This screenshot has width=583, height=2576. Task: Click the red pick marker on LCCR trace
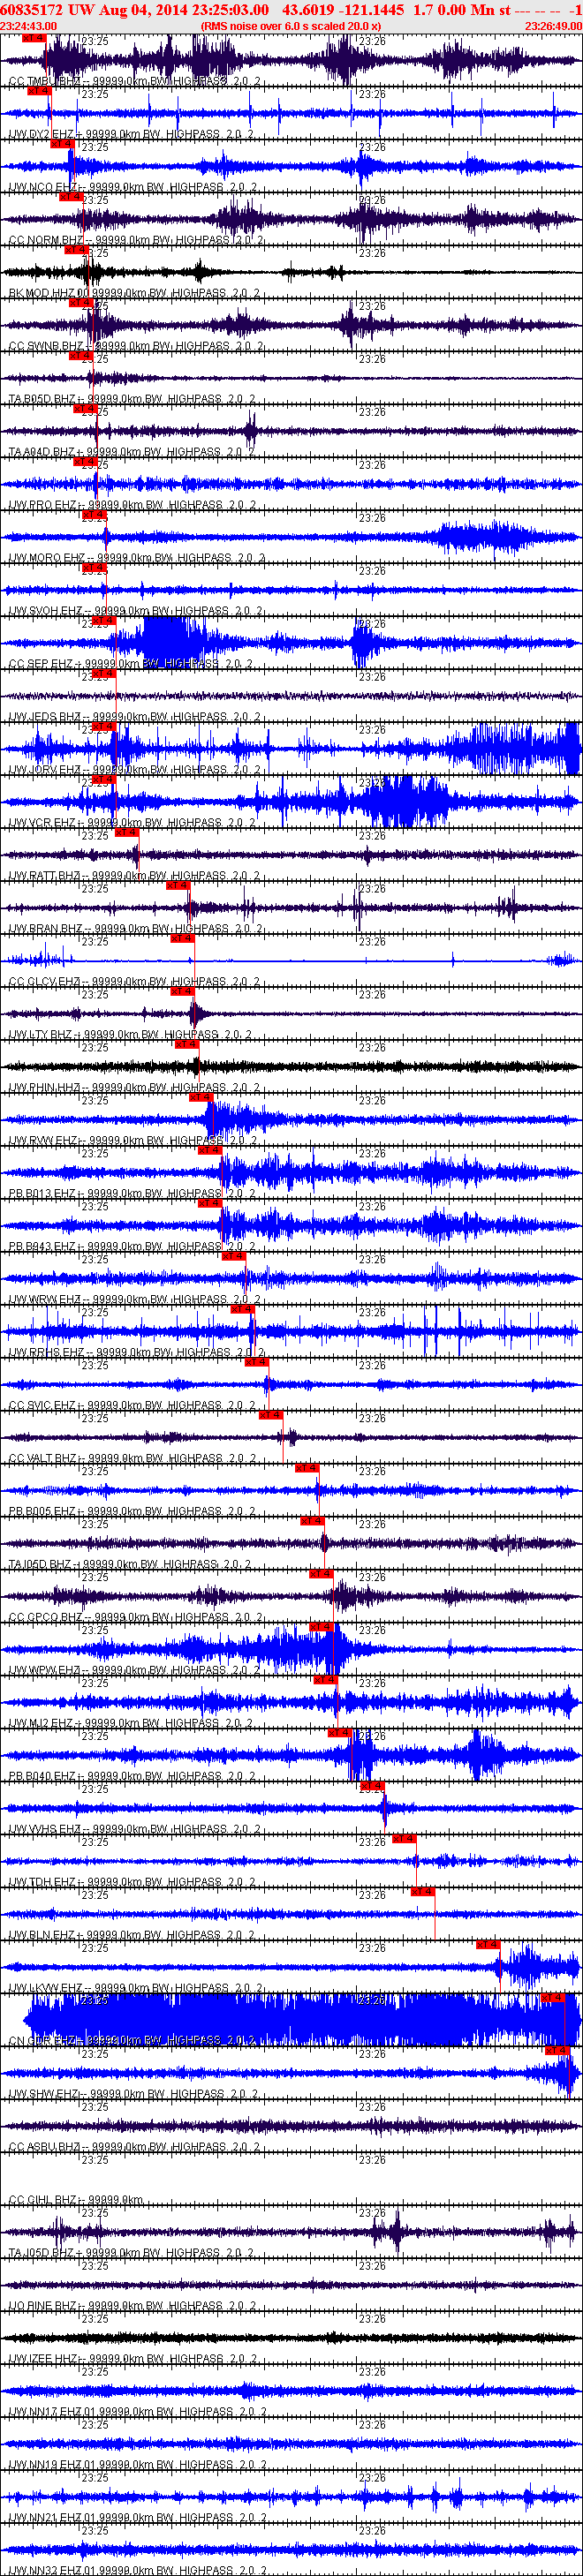pos(487,1945)
